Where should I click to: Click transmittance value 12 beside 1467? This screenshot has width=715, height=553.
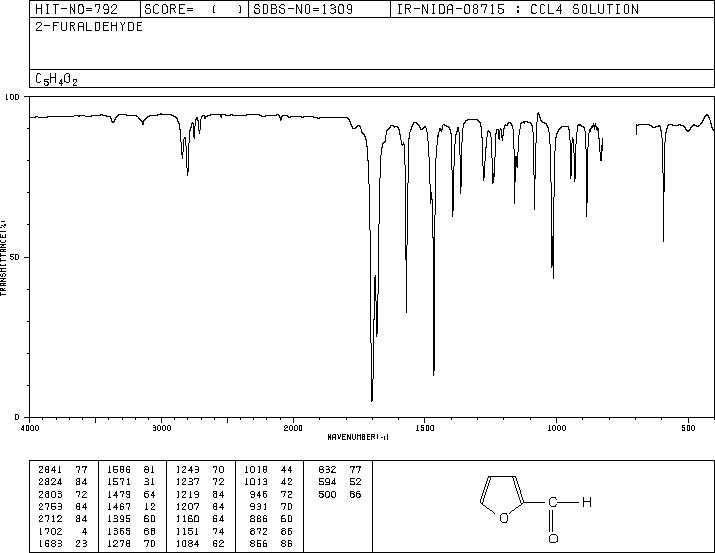pos(150,506)
